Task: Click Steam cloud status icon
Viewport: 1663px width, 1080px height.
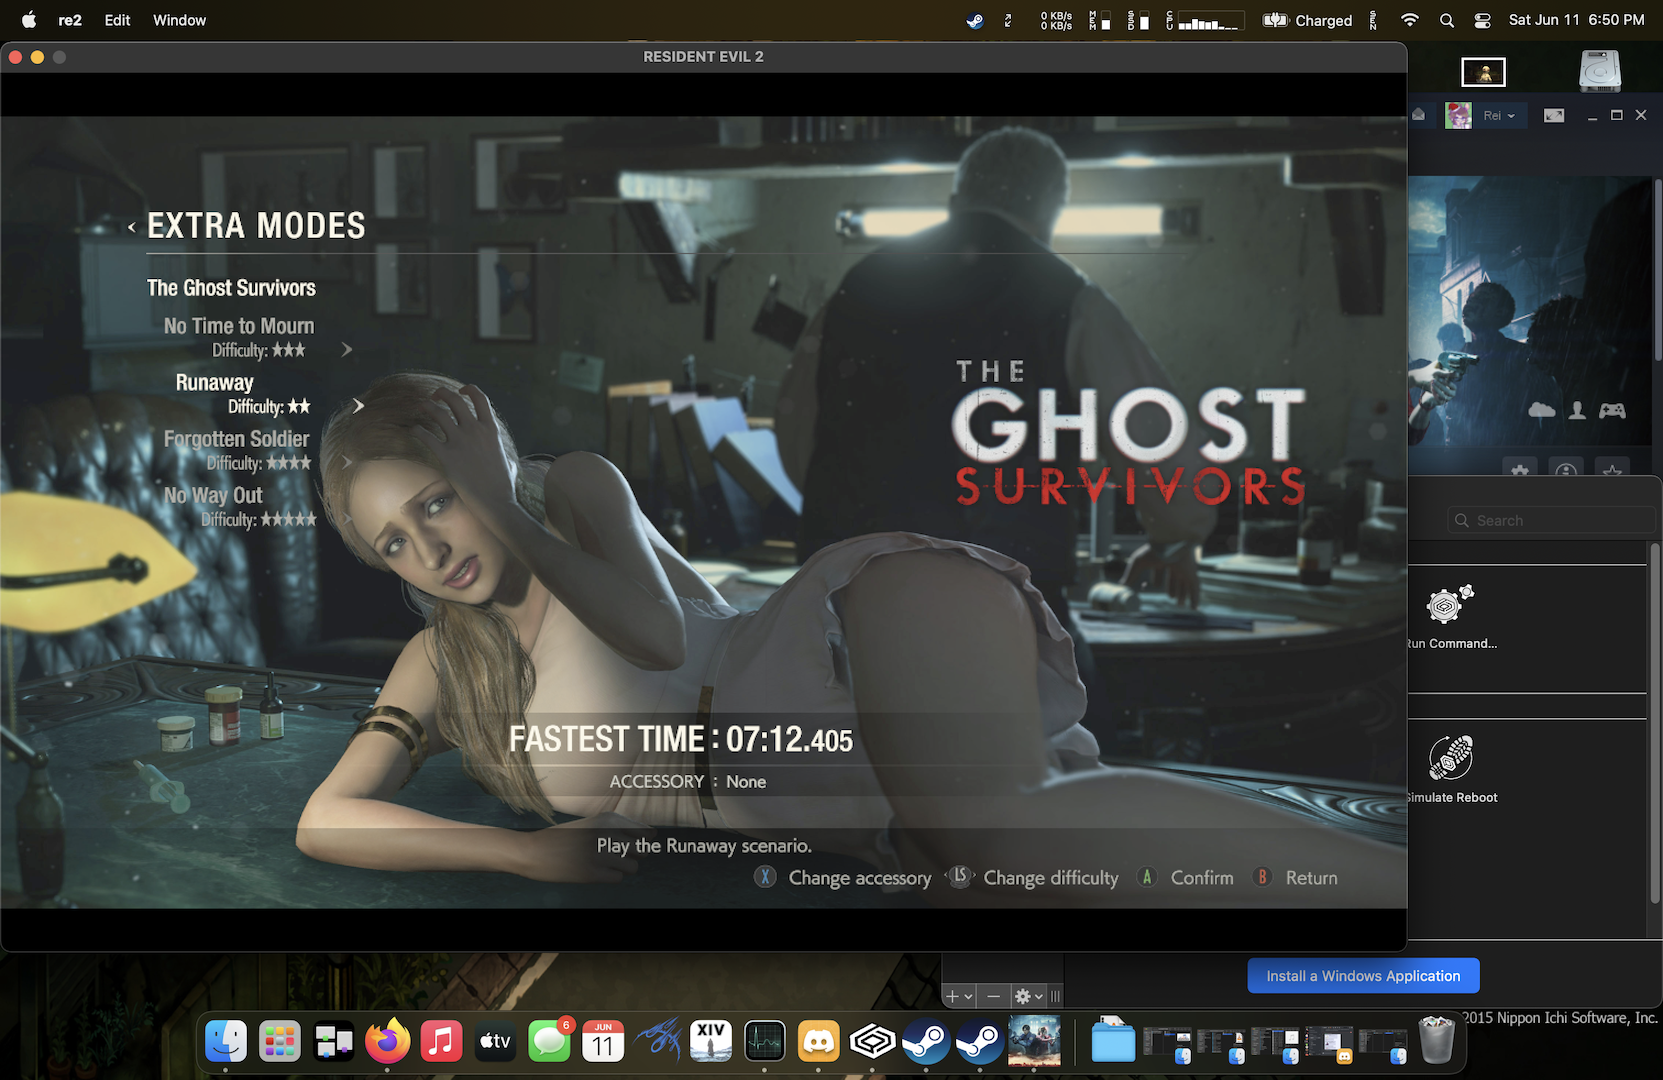Action: [1542, 410]
